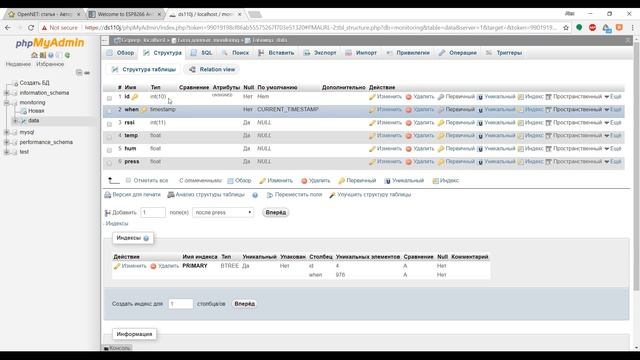
Task: Open the Операции tab
Action: click(x=458, y=53)
